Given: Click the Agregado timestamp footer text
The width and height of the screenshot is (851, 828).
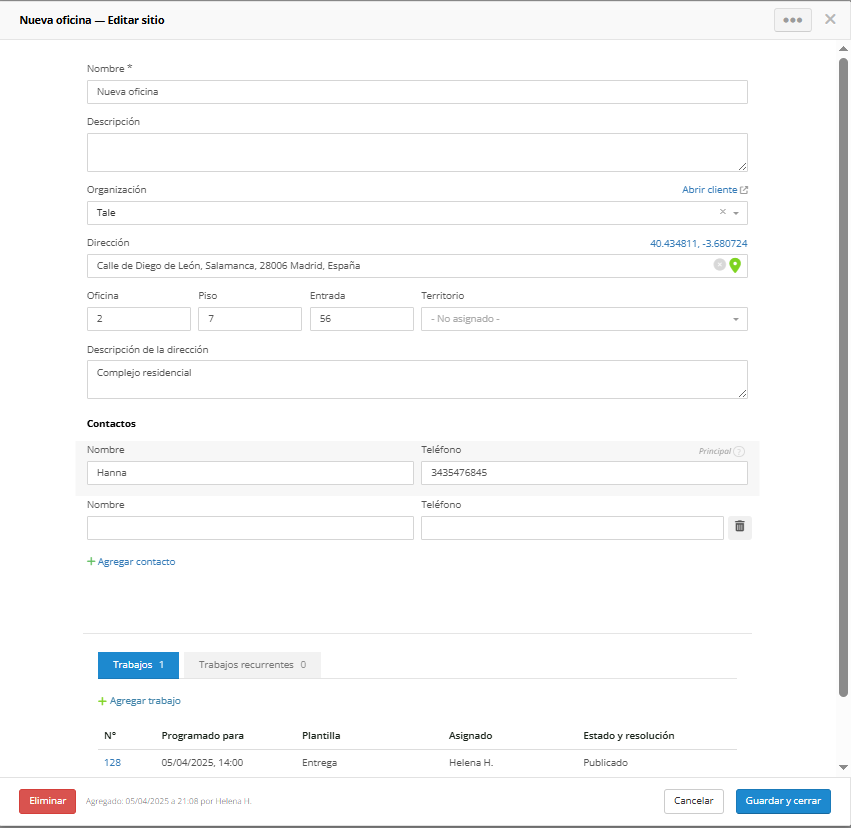Looking at the screenshot, I should coord(168,801).
